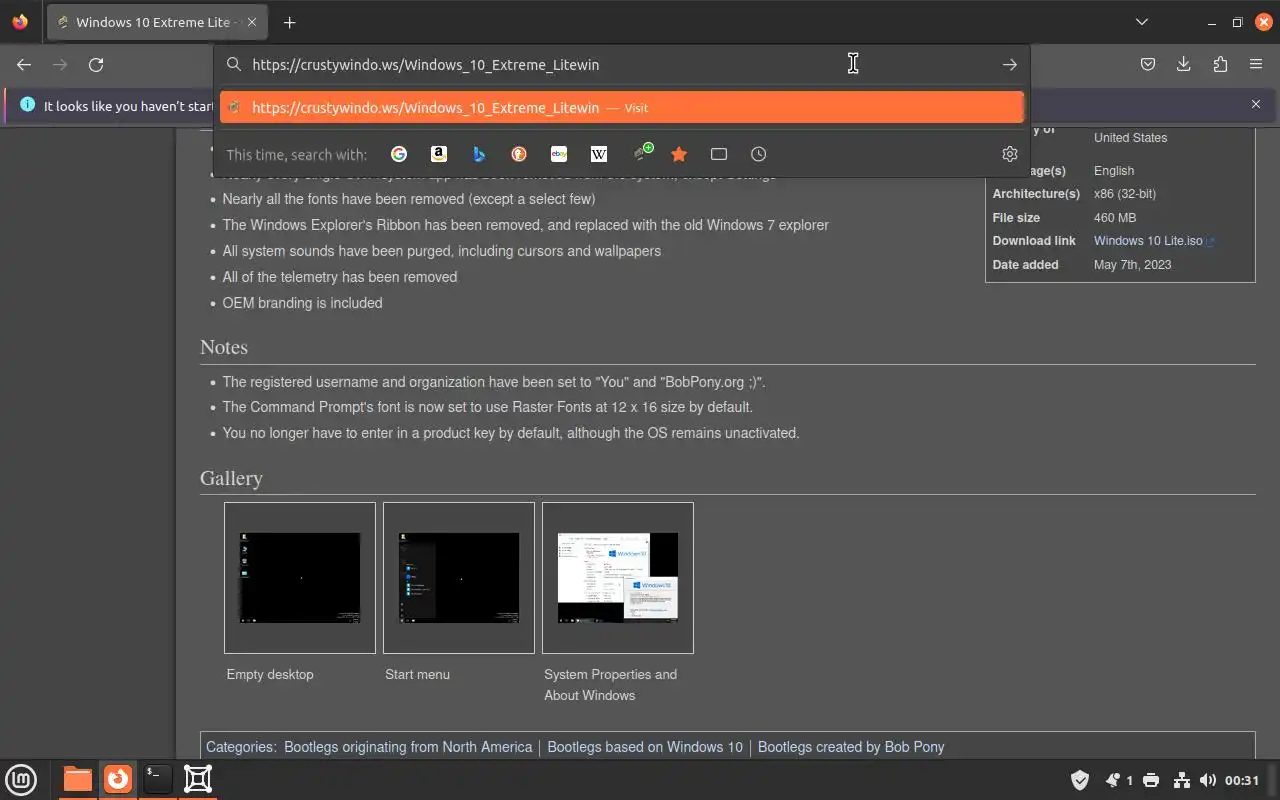Open the extensions puzzle icon
1280x800 pixels.
[x=1220, y=65]
